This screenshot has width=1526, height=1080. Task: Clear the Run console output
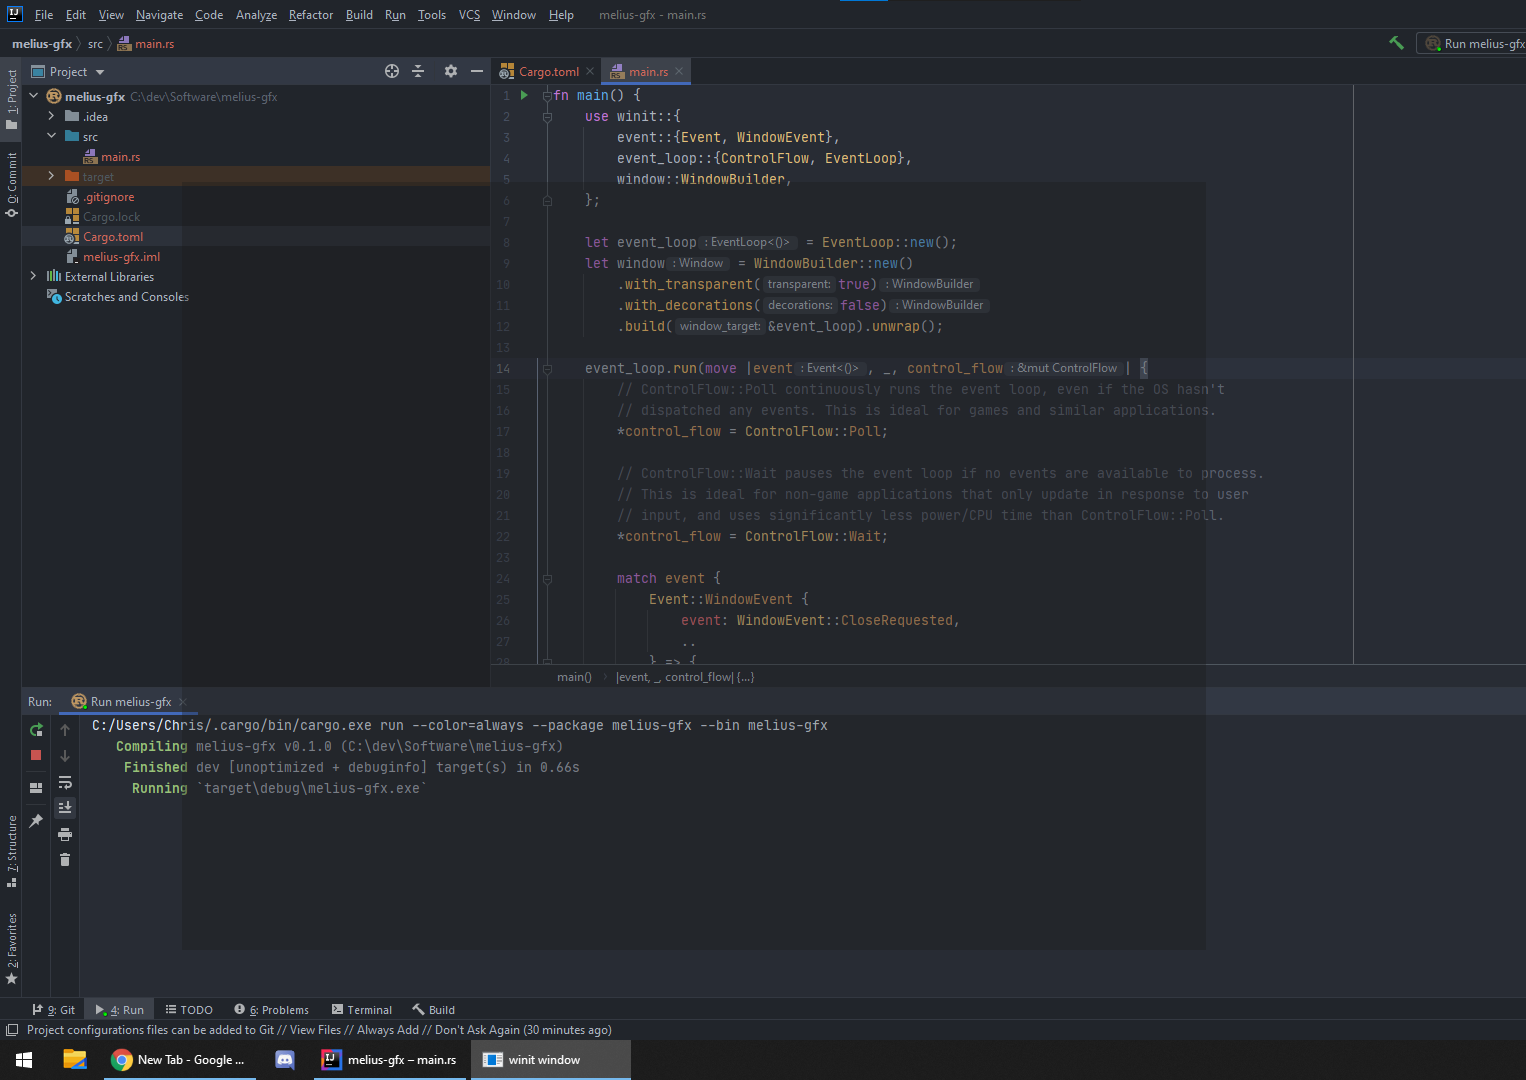pos(65,858)
